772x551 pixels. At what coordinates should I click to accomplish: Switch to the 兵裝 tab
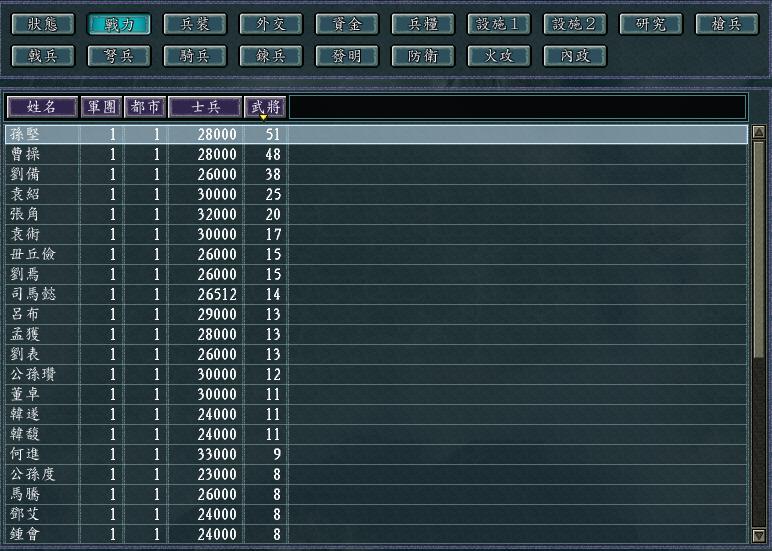pyautogui.click(x=195, y=24)
